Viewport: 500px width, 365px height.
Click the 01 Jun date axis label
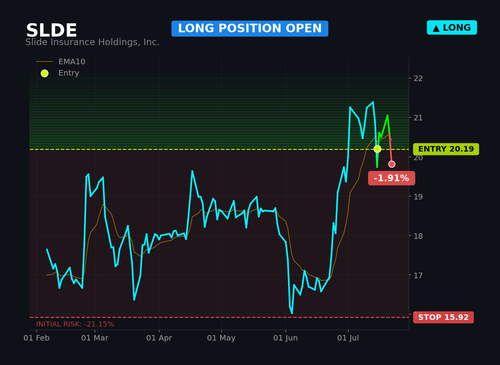285,338
